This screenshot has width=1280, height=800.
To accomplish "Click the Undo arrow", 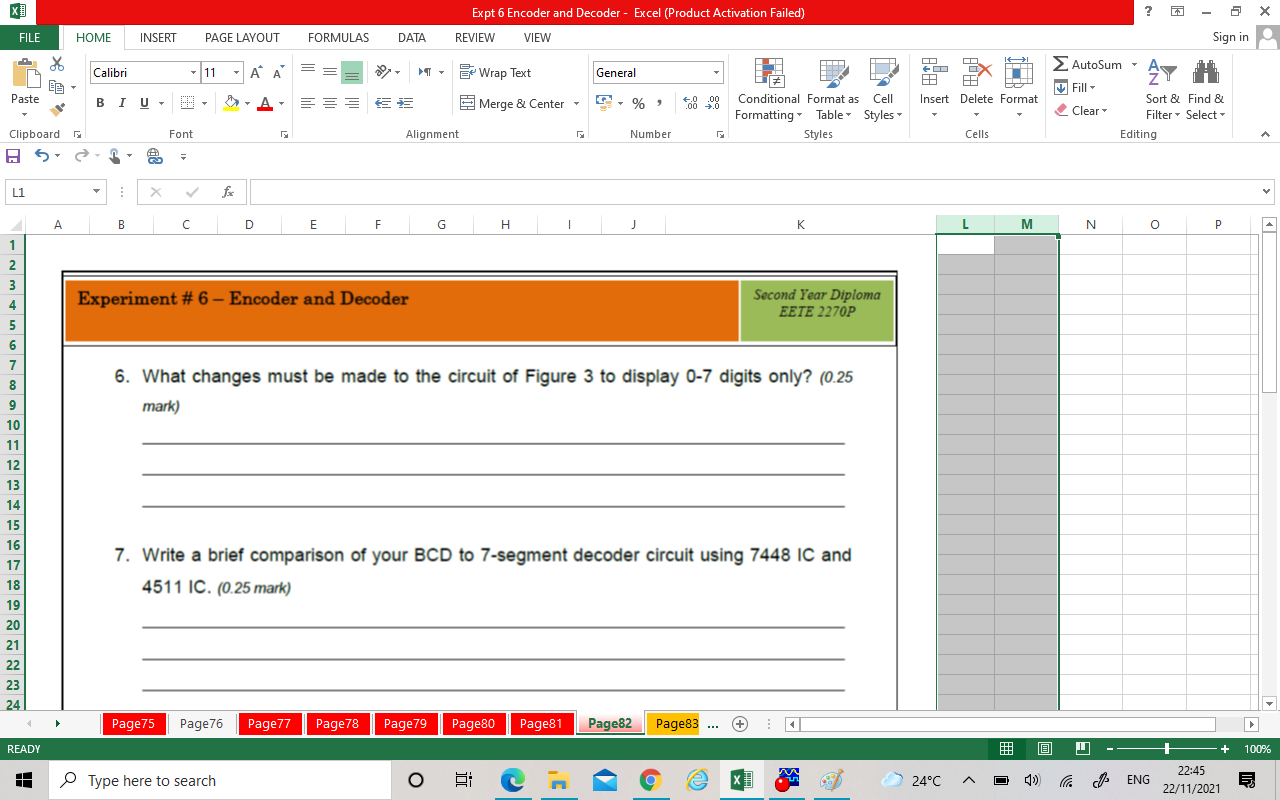I will coord(40,156).
